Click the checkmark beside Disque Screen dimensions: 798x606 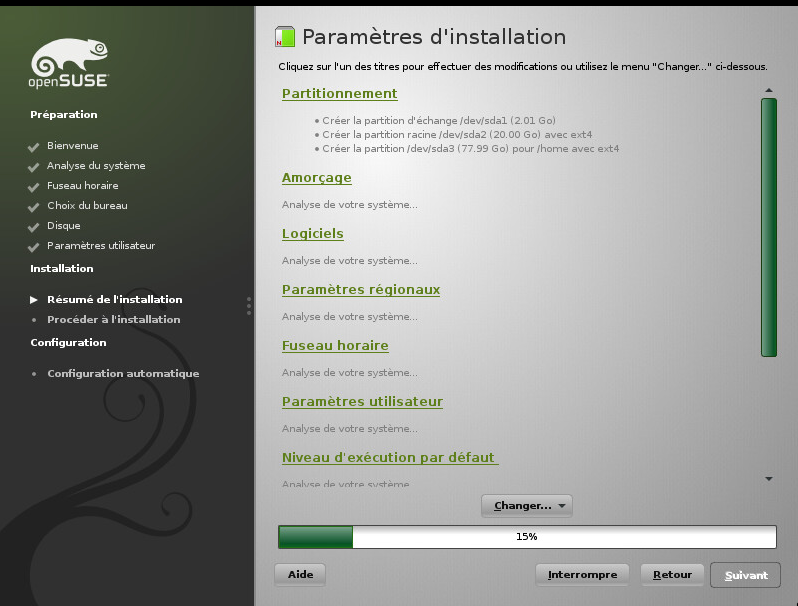34,227
